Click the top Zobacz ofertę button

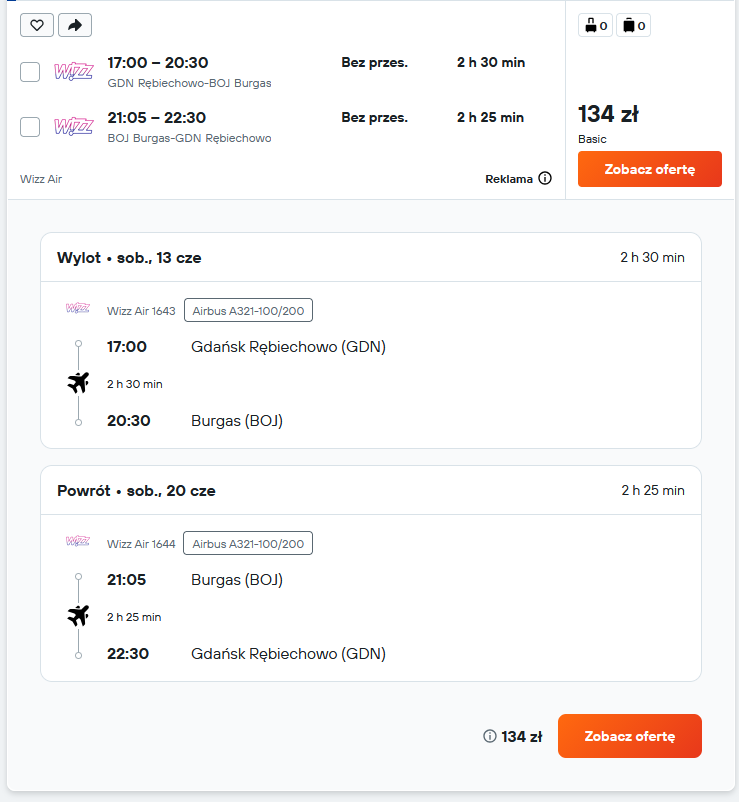click(x=650, y=169)
